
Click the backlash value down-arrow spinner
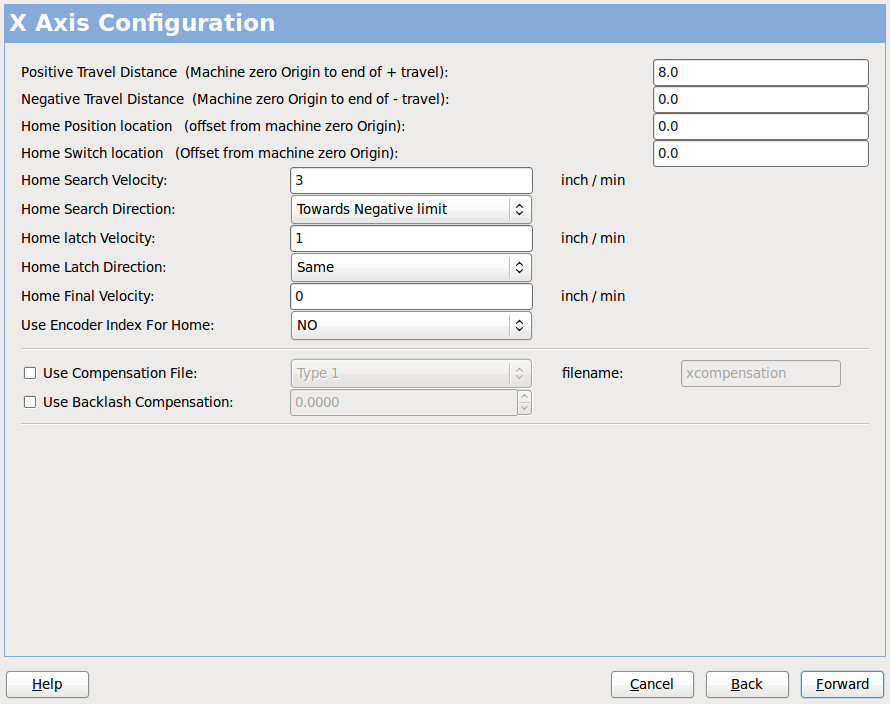pos(524,406)
